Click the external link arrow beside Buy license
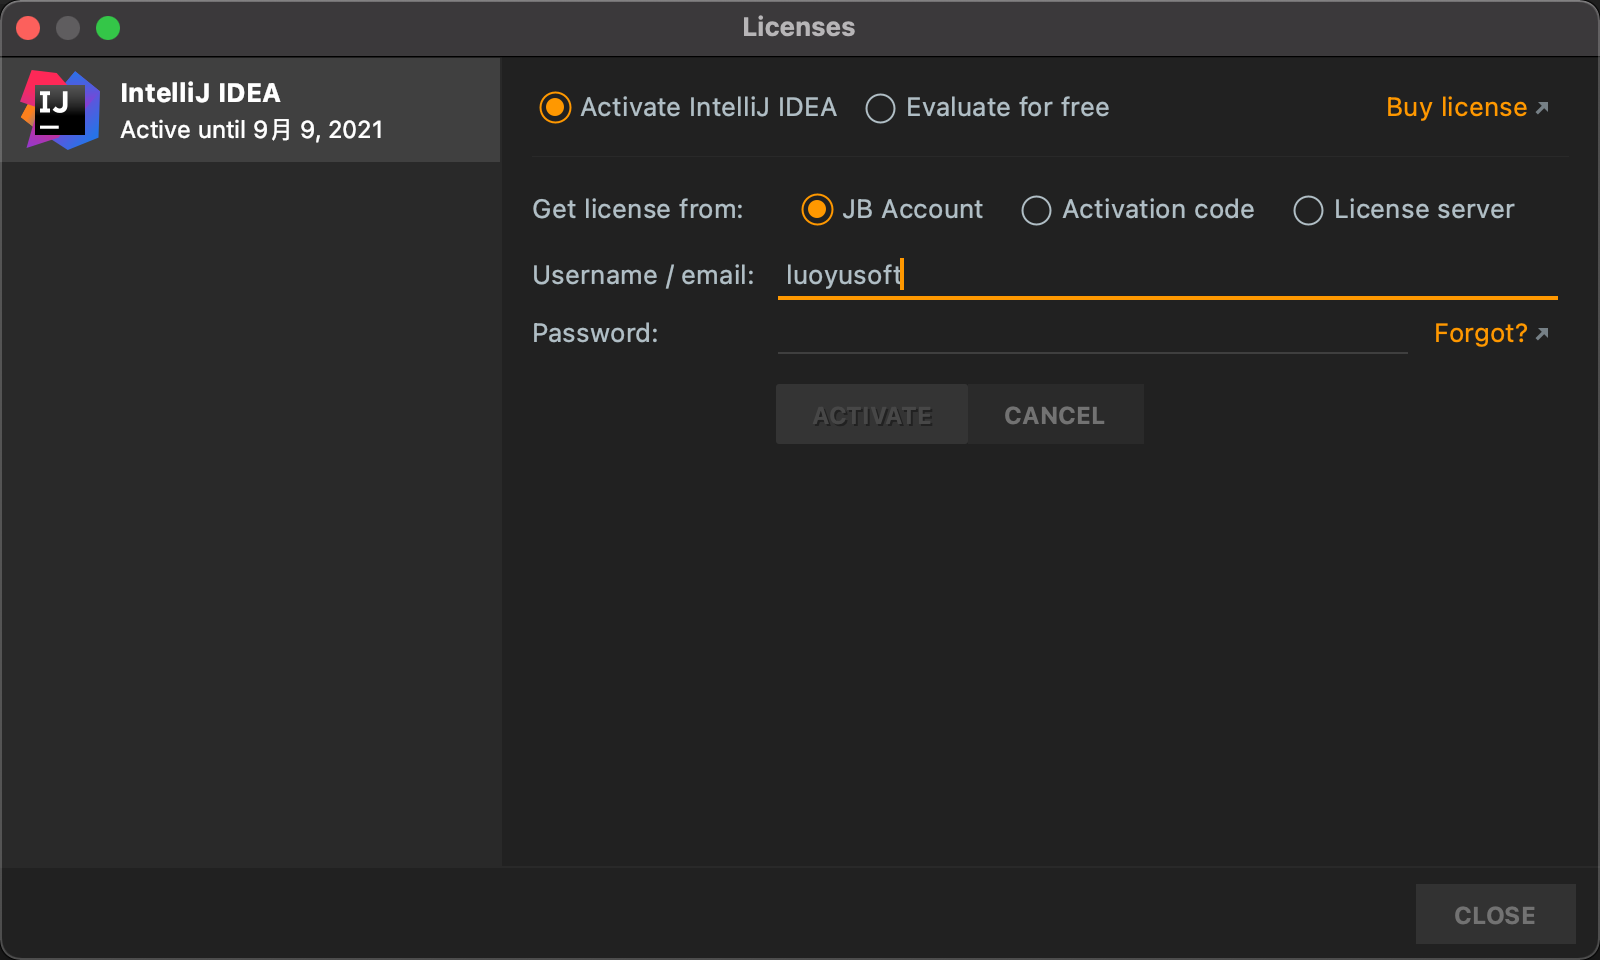 click(1542, 106)
